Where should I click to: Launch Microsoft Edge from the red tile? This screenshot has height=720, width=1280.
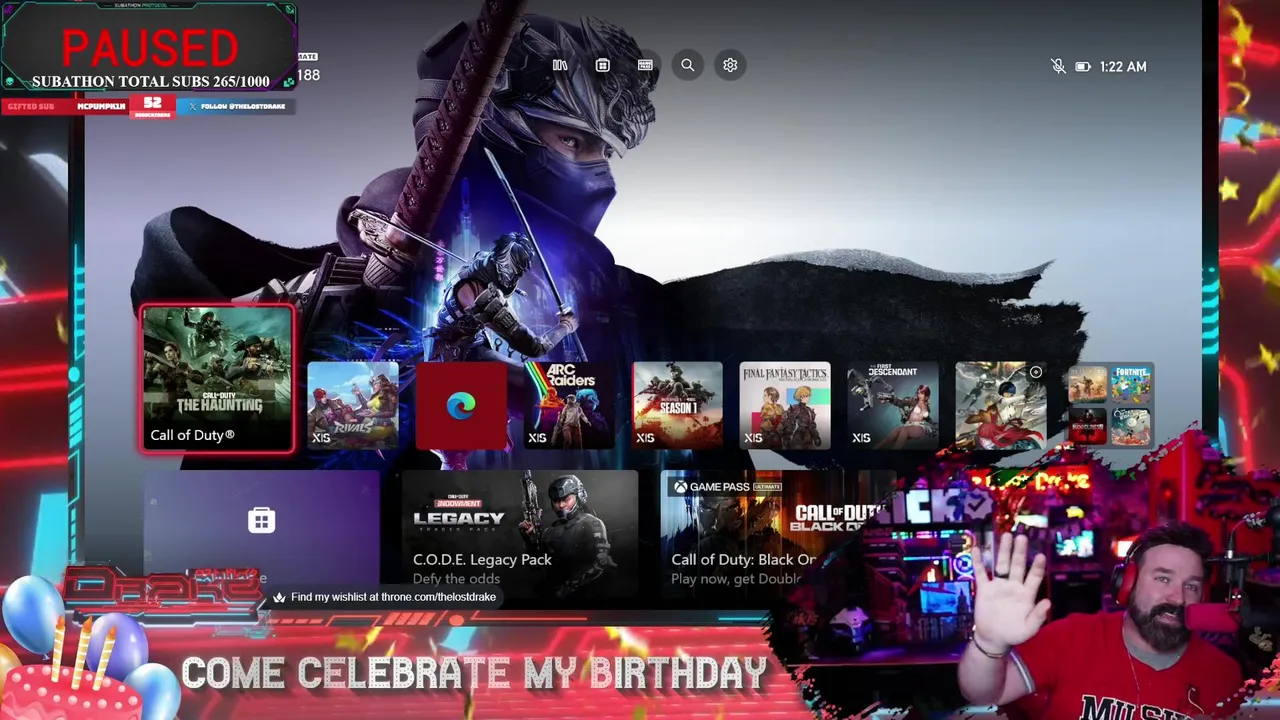point(461,405)
